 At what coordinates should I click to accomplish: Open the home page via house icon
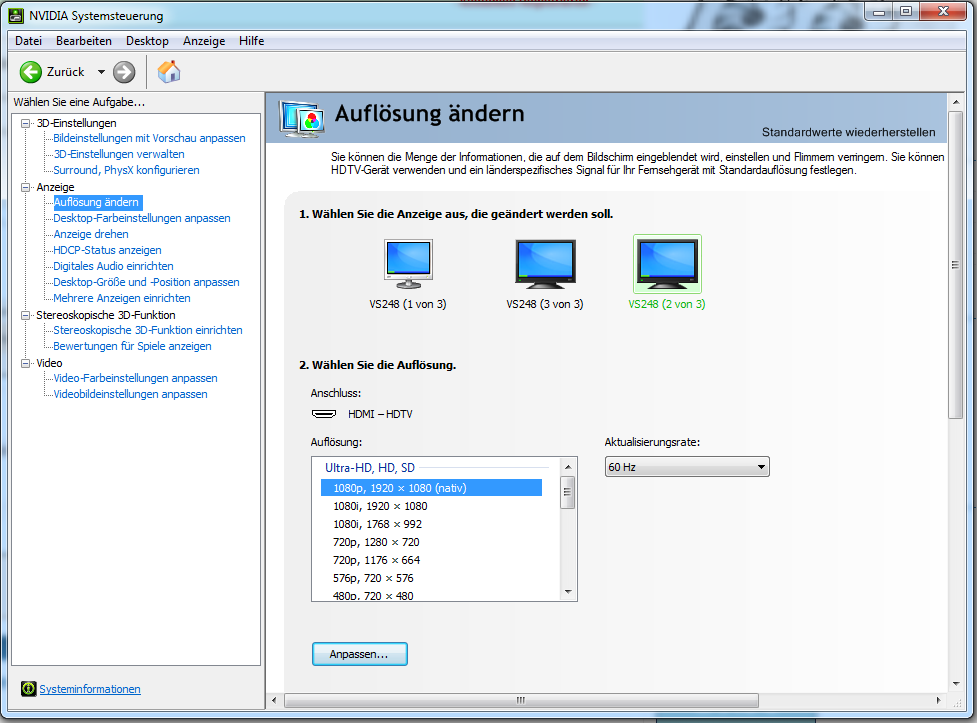[x=169, y=72]
